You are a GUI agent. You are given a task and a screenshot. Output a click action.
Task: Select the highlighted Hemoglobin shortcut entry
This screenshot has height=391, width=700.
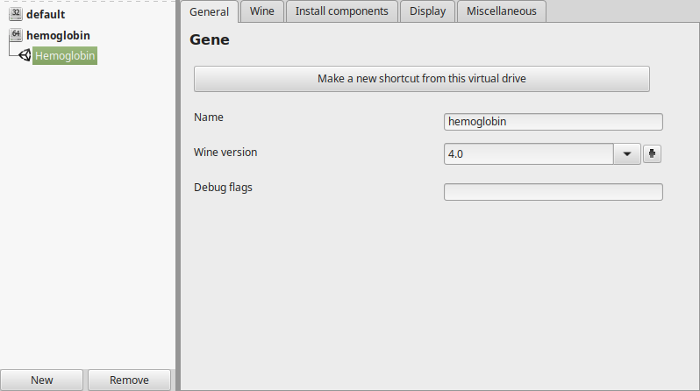pos(65,56)
